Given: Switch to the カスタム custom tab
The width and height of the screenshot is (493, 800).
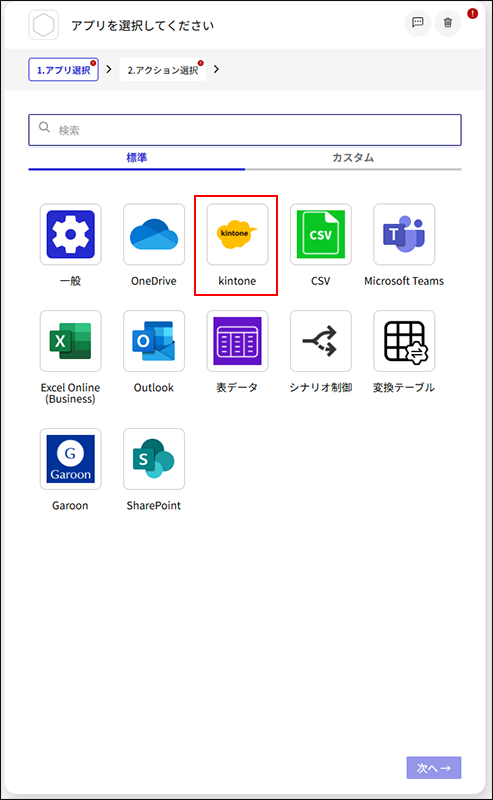Looking at the screenshot, I should tap(353, 158).
